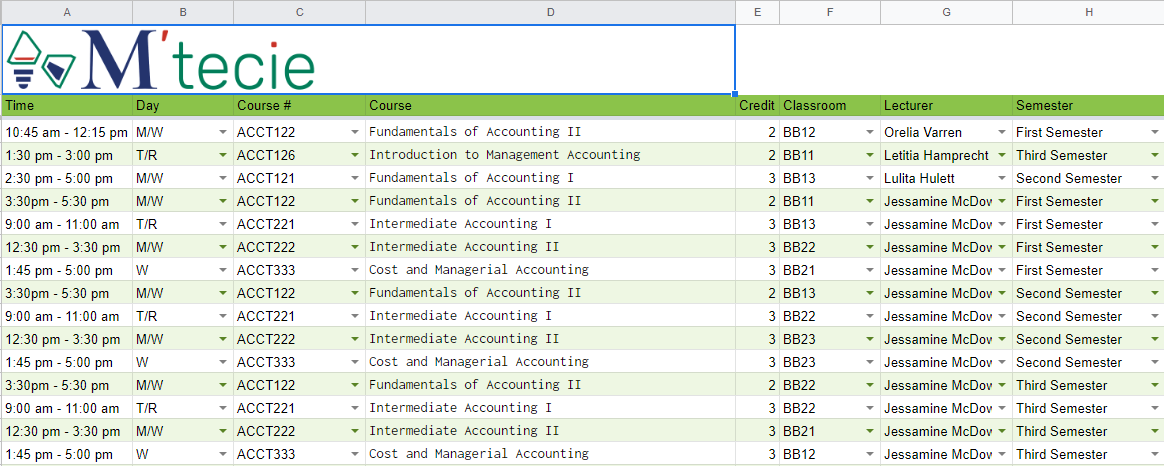The width and height of the screenshot is (1164, 466).
Task: Select 'Introduction to Management Accounting' cell
Action: pyautogui.click(x=550, y=156)
